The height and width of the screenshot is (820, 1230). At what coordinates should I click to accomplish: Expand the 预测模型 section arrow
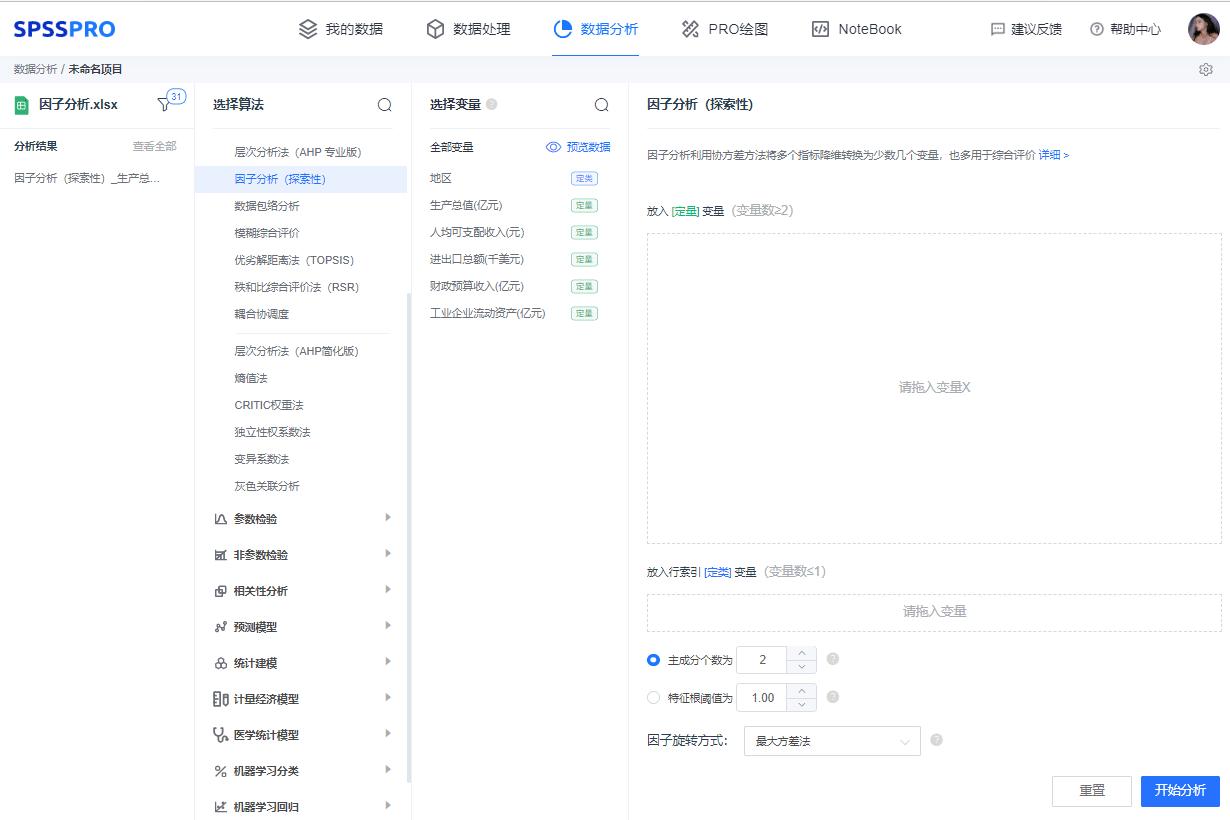388,626
